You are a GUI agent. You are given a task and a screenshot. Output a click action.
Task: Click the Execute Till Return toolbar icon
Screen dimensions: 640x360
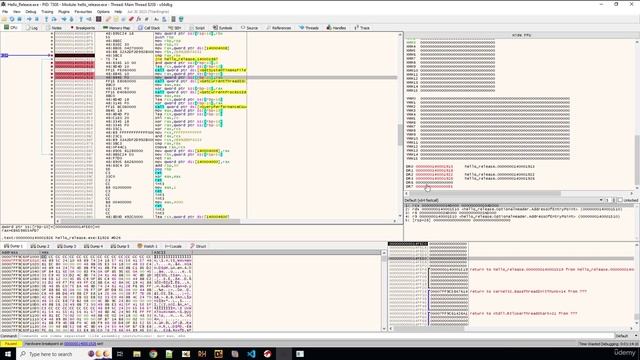(x=81, y=19)
